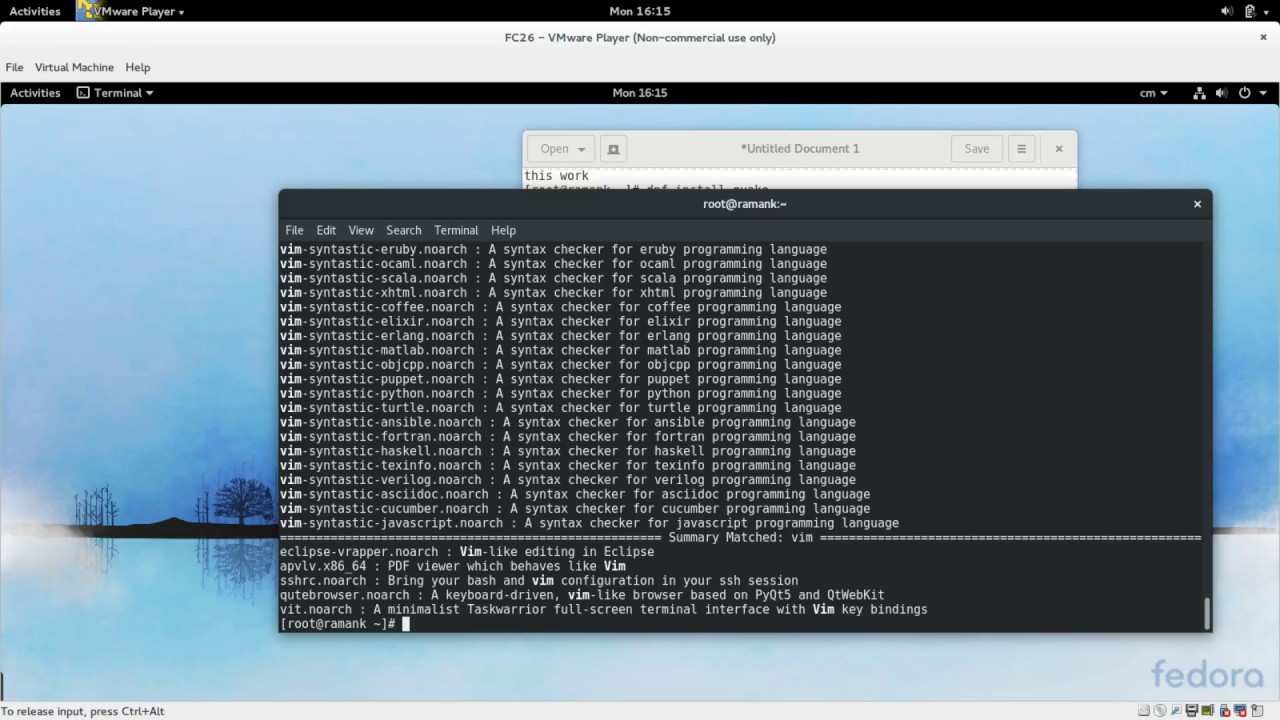The image size is (1280, 720).
Task: Open the terminal Terminal menu
Action: 456,229
